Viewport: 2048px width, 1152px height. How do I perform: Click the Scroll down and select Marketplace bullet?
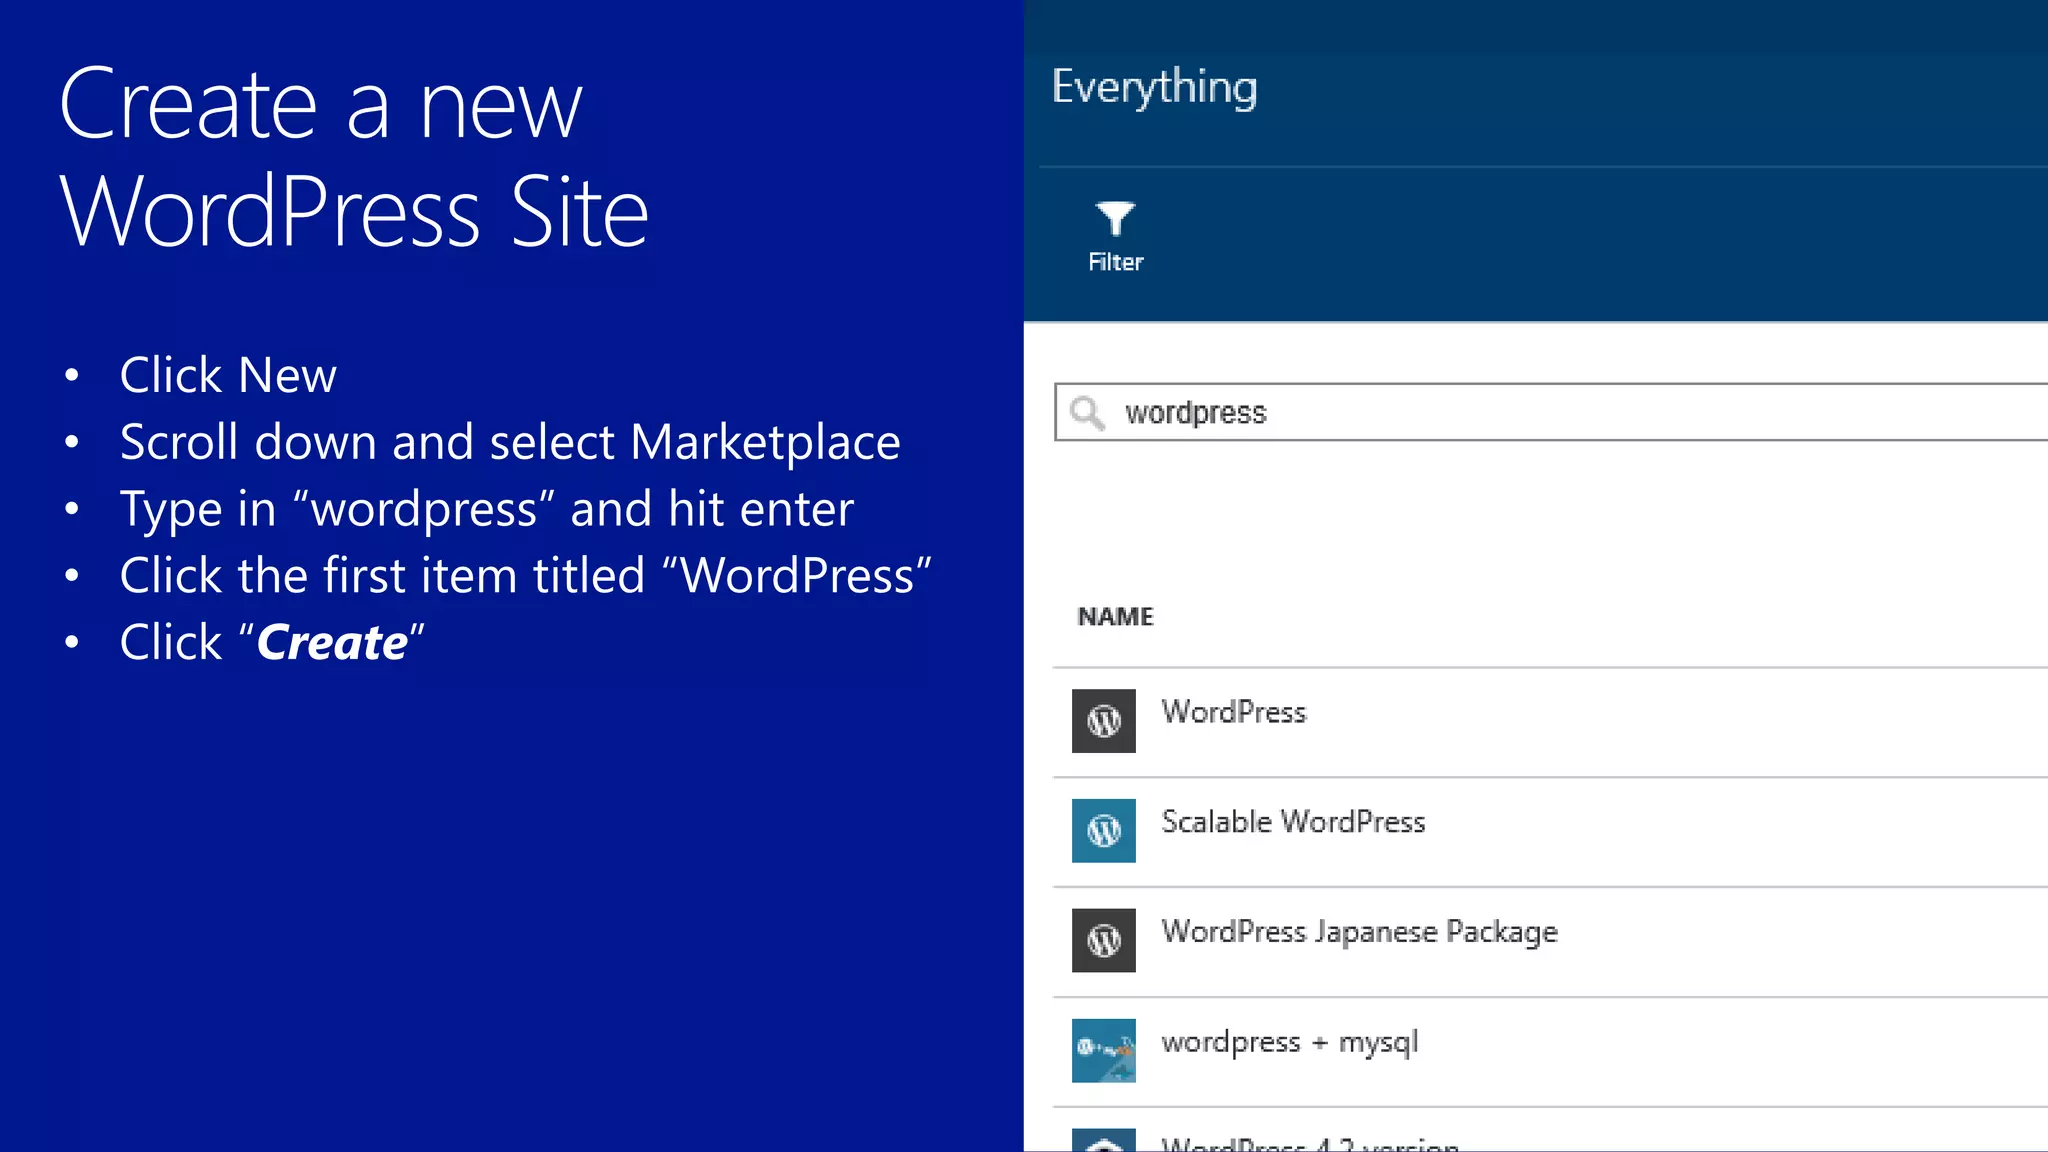click(509, 442)
